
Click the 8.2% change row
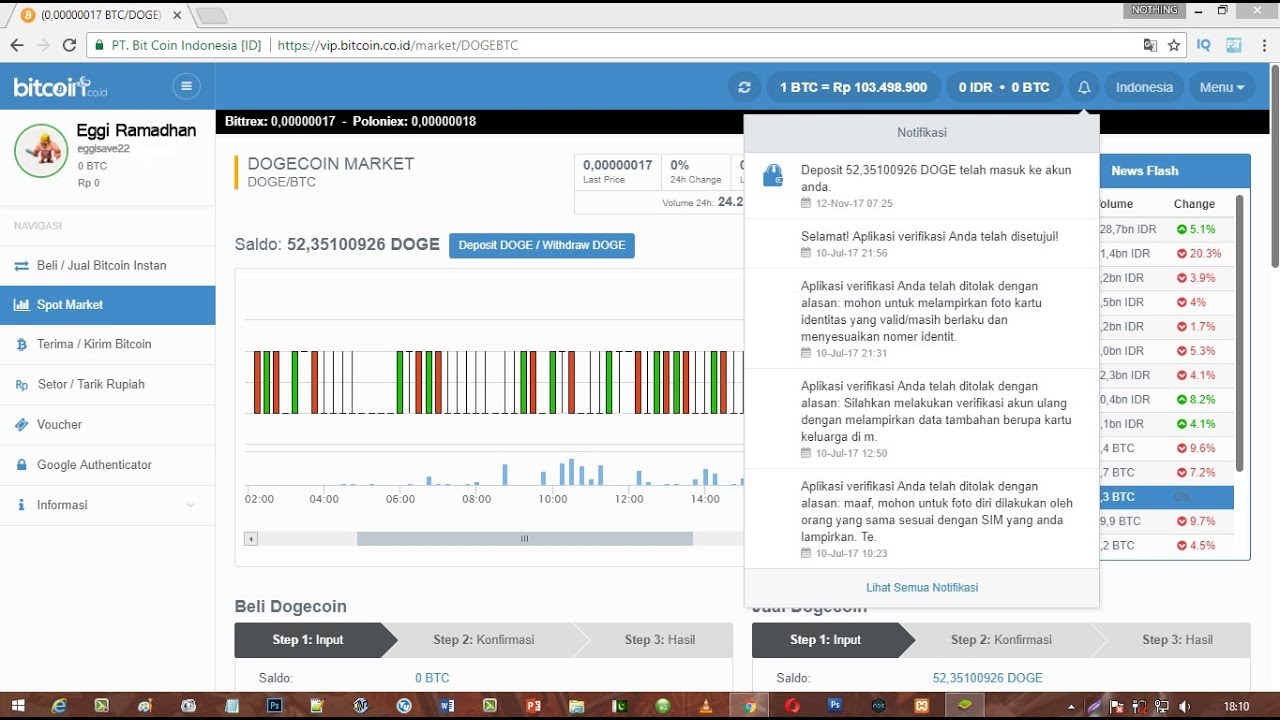(x=1166, y=399)
